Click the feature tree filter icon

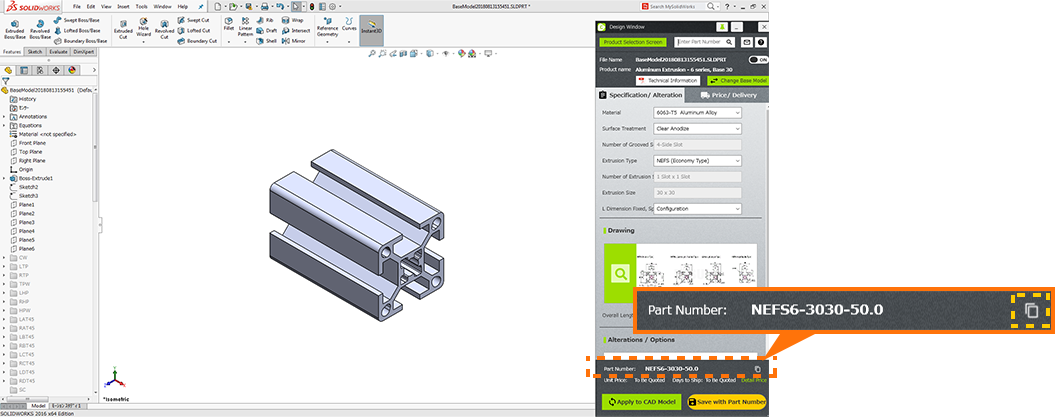click(6, 81)
